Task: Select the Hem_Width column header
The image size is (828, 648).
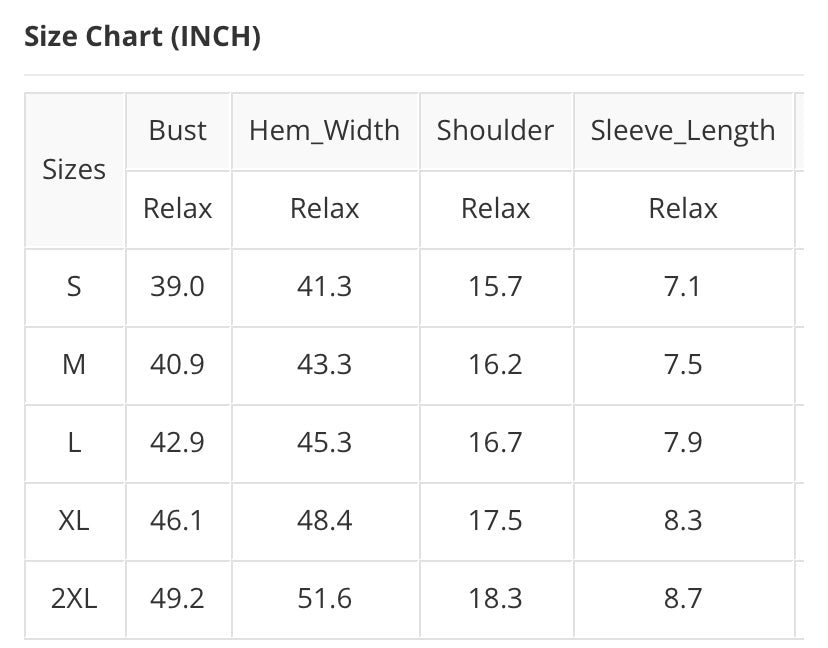Action: coord(324,131)
